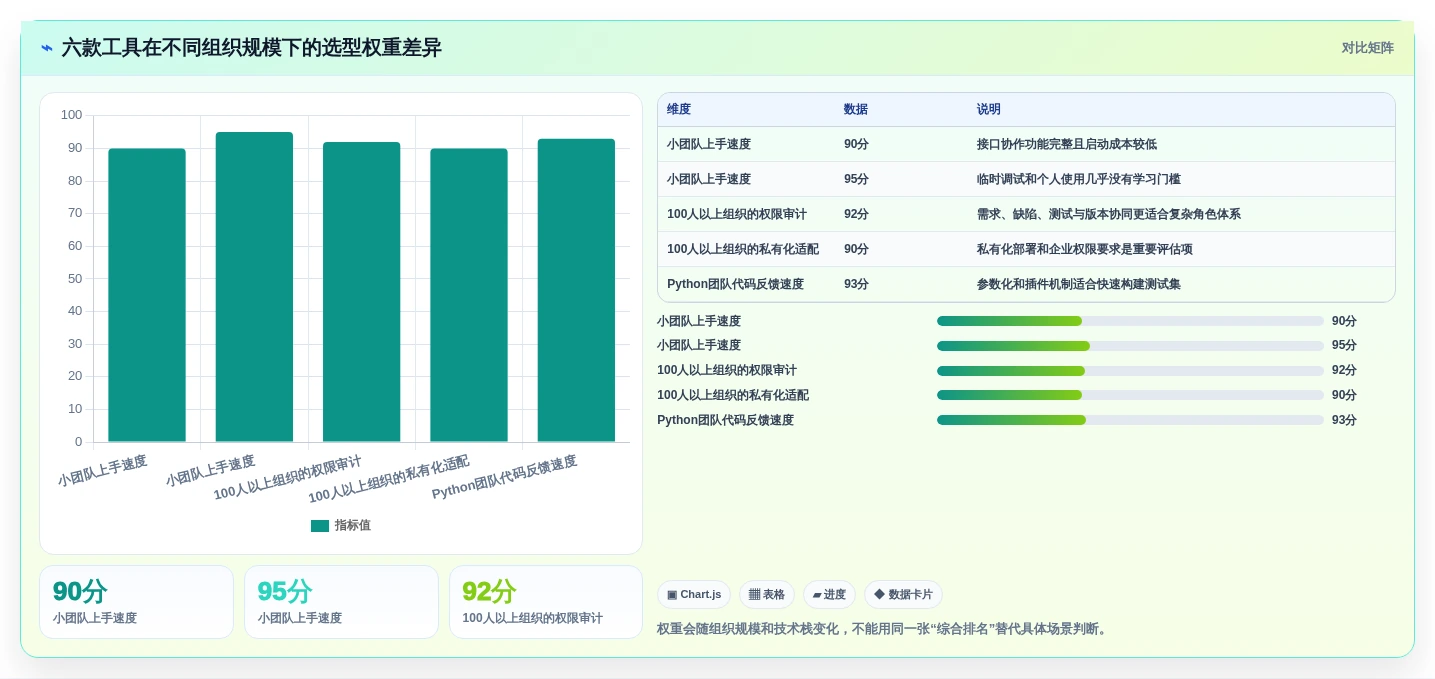Click the 说明 column header
Viewport: 1435px width, 679px height.
tap(989, 110)
